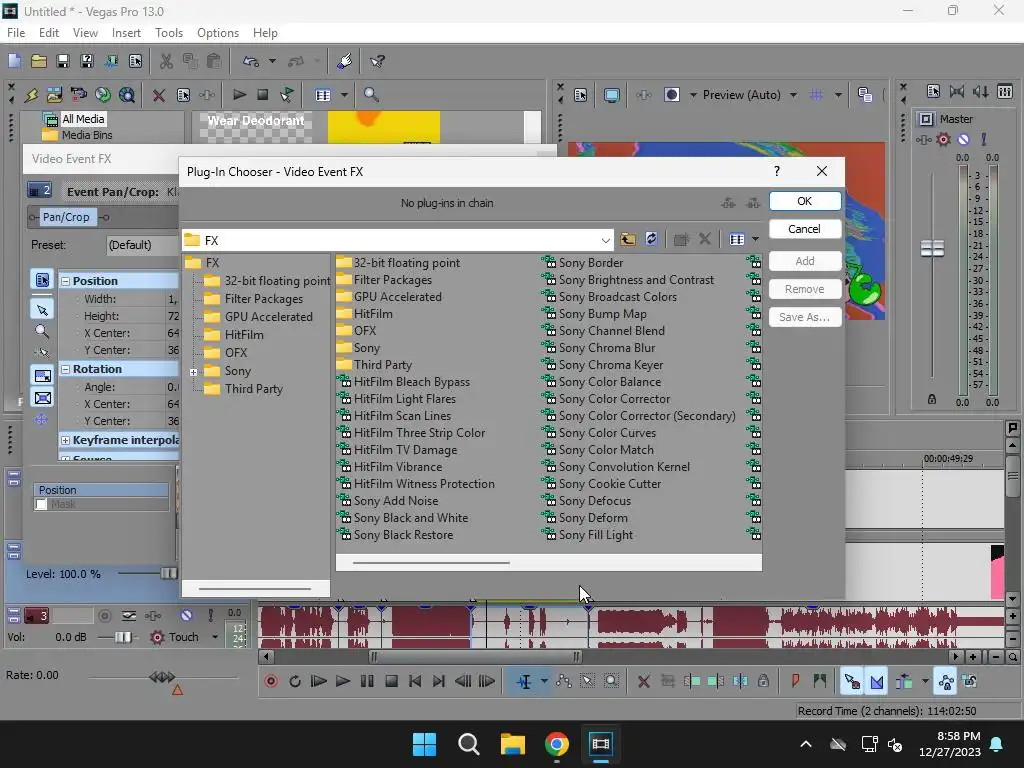
Task: Click the Wear Deodorant media thumbnail
Action: (x=255, y=127)
